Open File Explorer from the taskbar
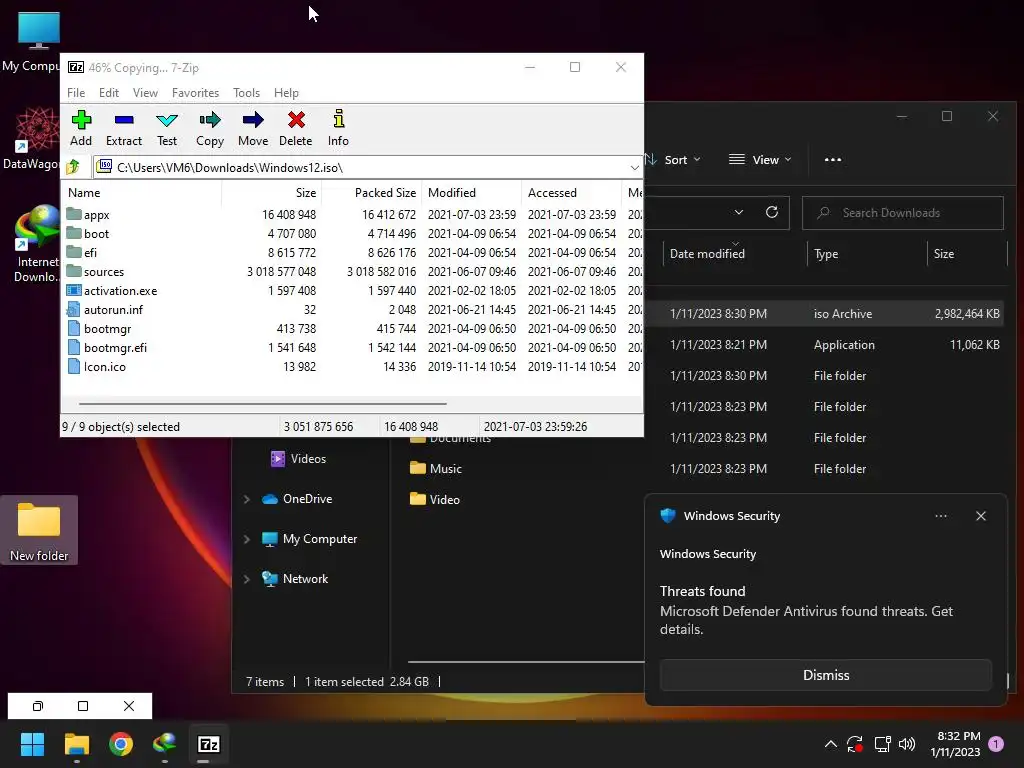The width and height of the screenshot is (1024, 768). (76, 744)
